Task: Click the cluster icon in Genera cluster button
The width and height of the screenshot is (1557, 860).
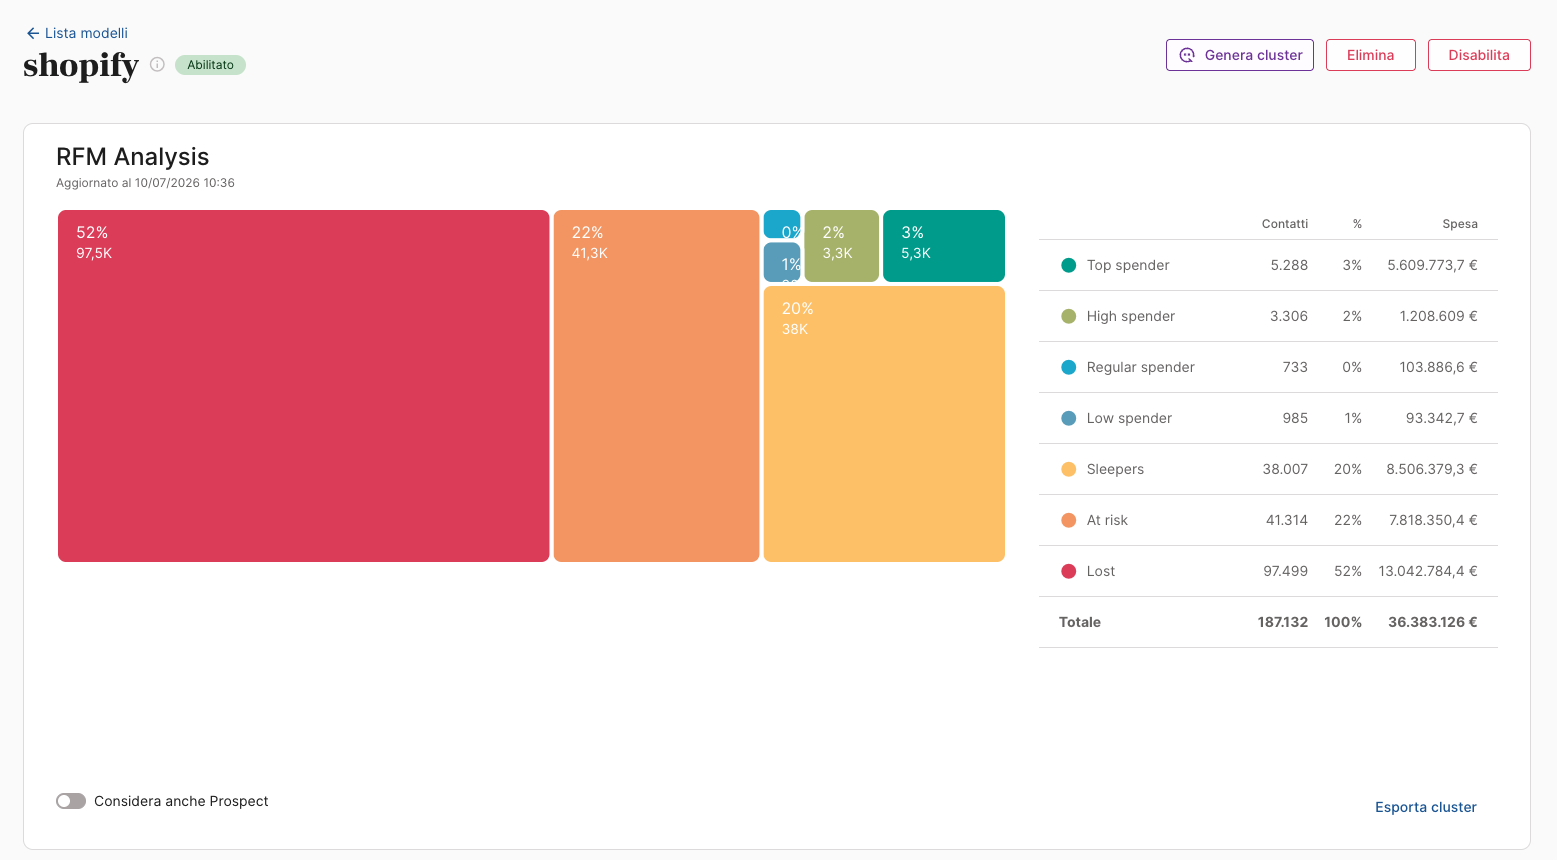Action: tap(1187, 55)
